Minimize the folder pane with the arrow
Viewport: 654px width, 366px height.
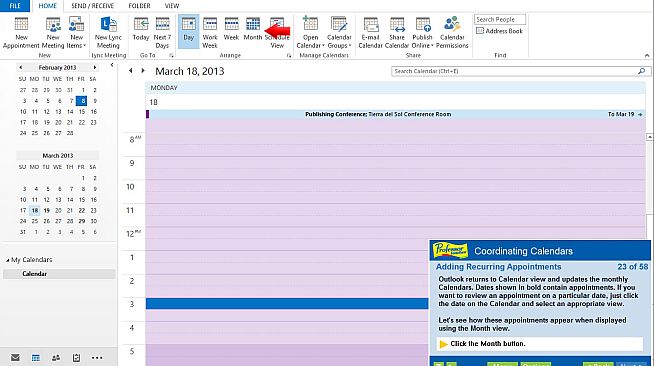pos(112,65)
